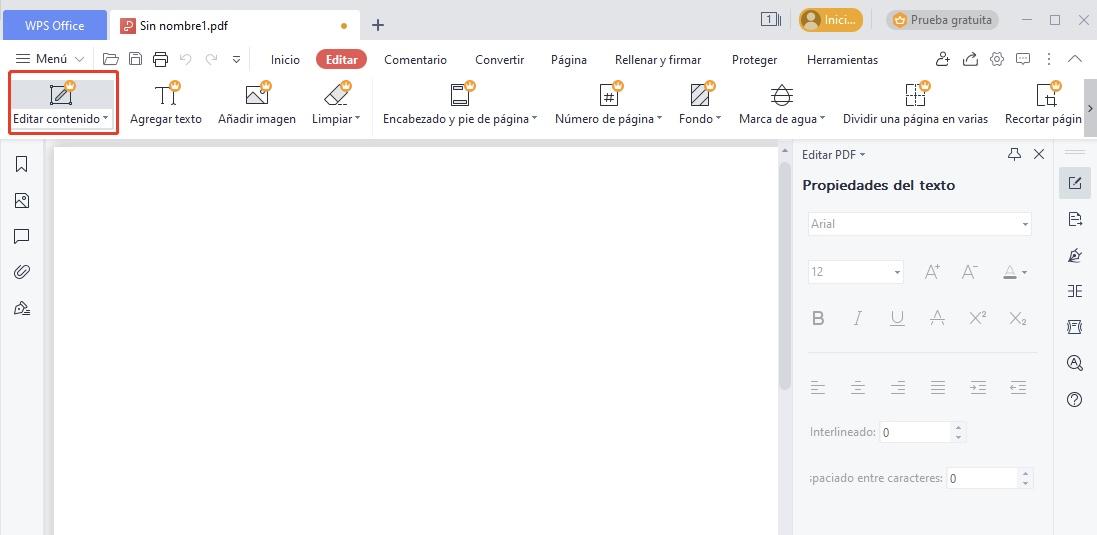This screenshot has width=1097, height=535.
Task: Open the comments sidebar panel
Action: (x=22, y=236)
